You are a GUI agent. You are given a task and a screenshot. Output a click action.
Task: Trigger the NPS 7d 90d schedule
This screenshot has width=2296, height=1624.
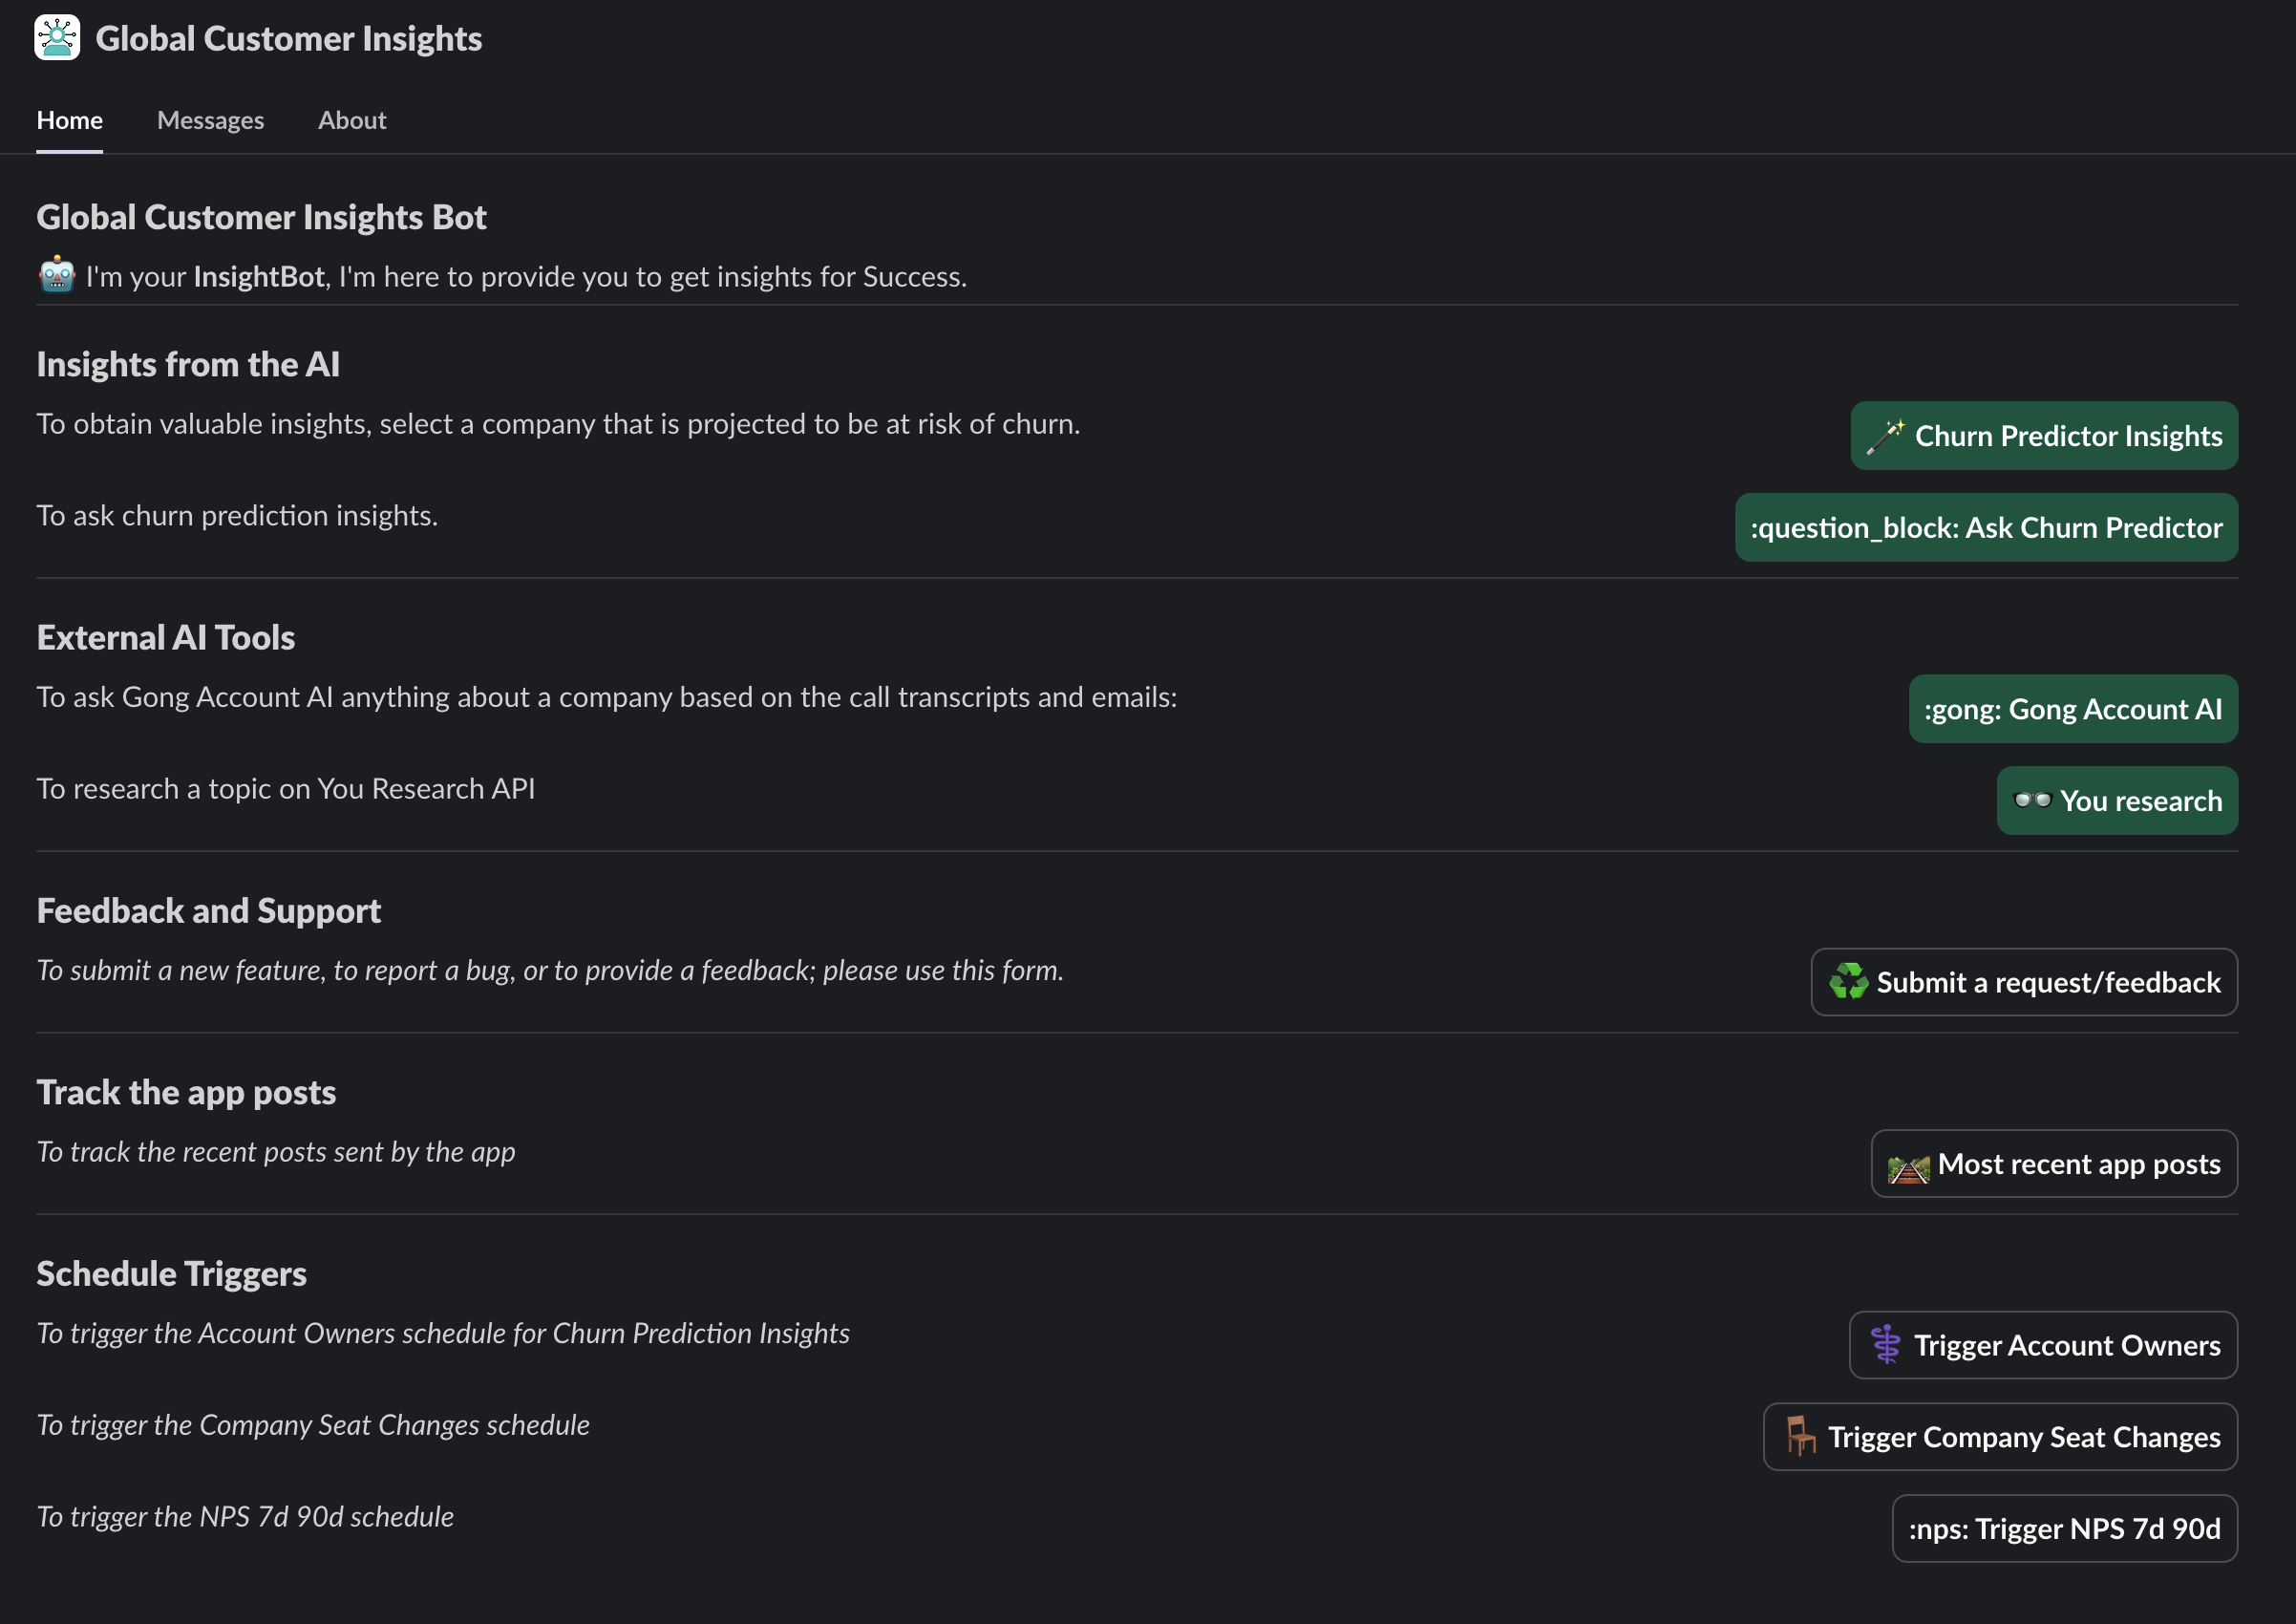pos(2064,1529)
